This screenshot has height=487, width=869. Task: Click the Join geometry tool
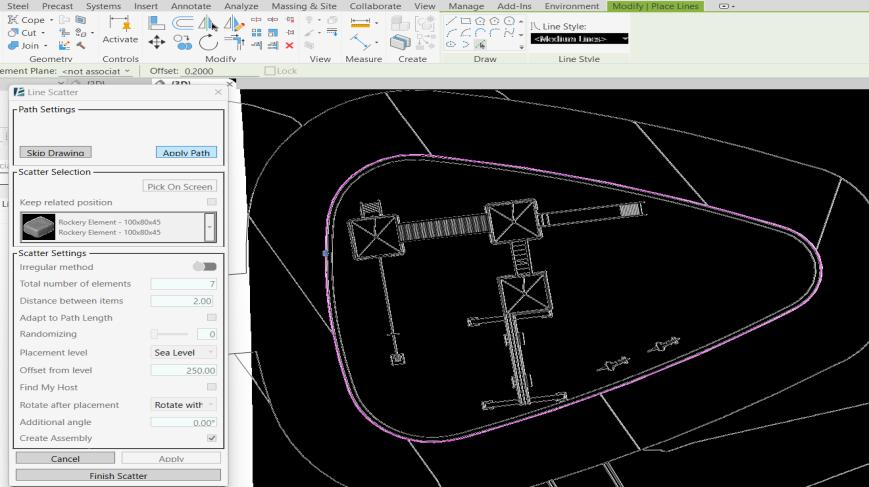(x=24, y=45)
